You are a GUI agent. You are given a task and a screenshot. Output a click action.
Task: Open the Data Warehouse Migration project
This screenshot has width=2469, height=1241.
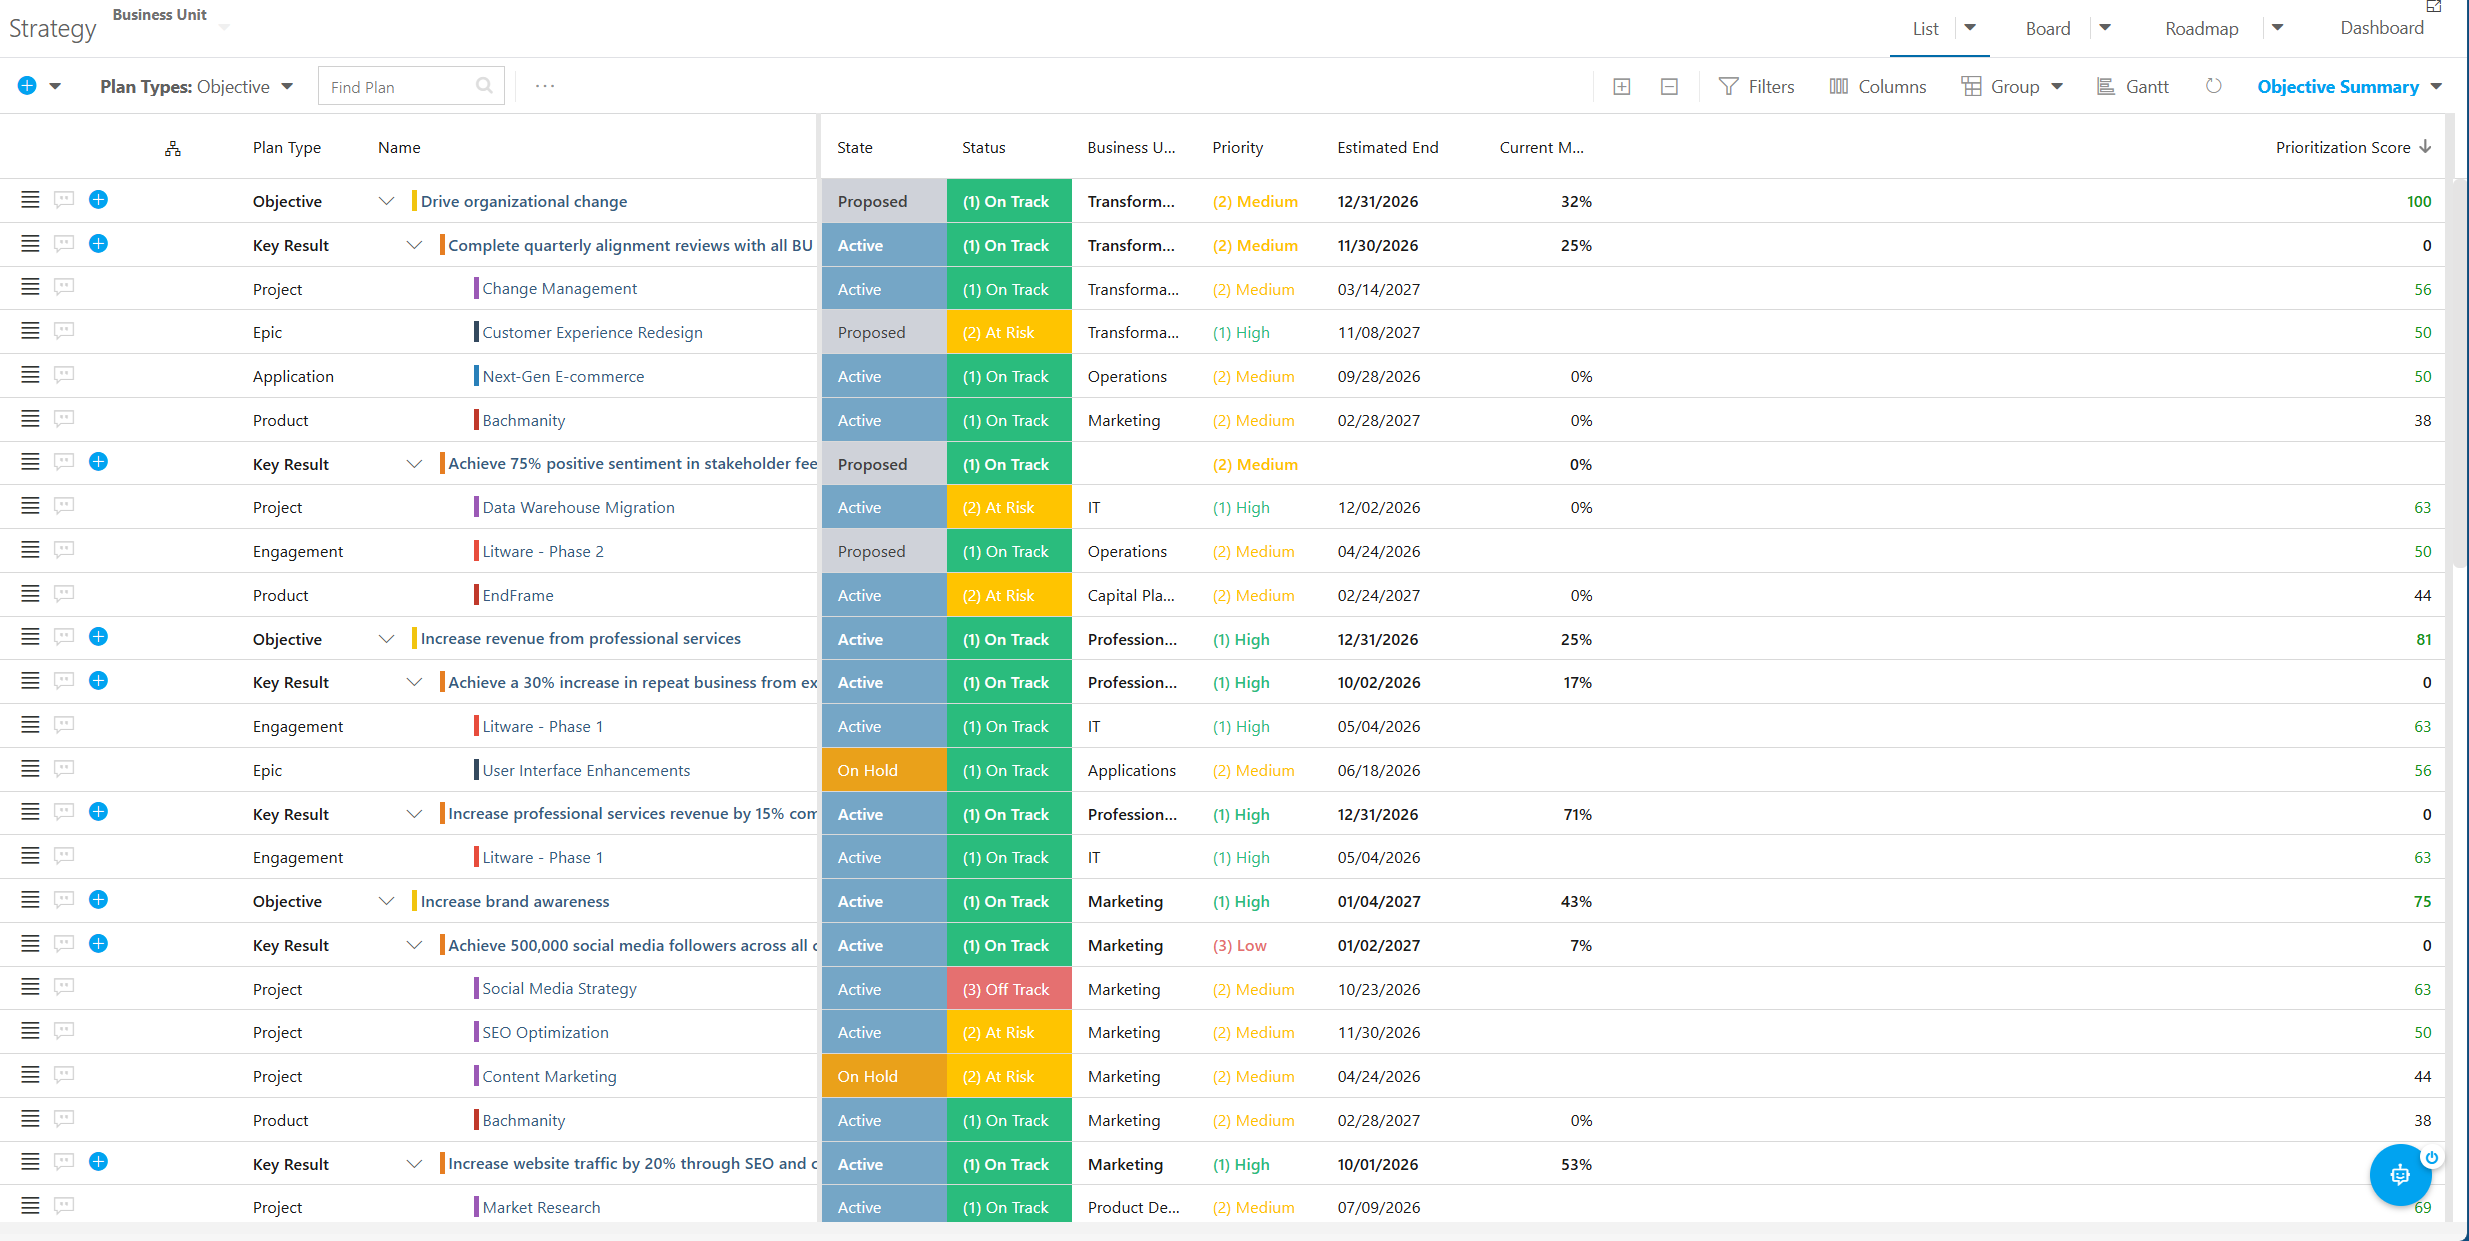pos(578,507)
